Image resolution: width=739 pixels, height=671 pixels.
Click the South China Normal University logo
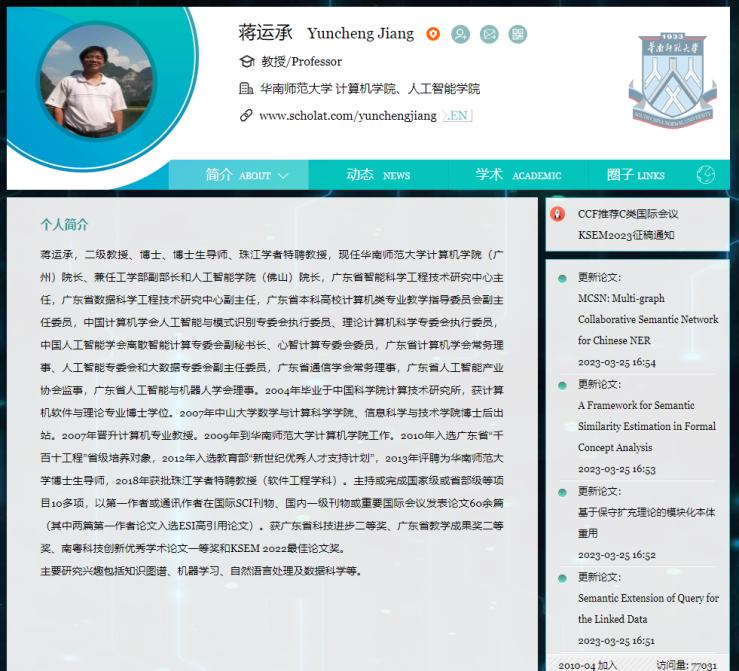click(672, 81)
